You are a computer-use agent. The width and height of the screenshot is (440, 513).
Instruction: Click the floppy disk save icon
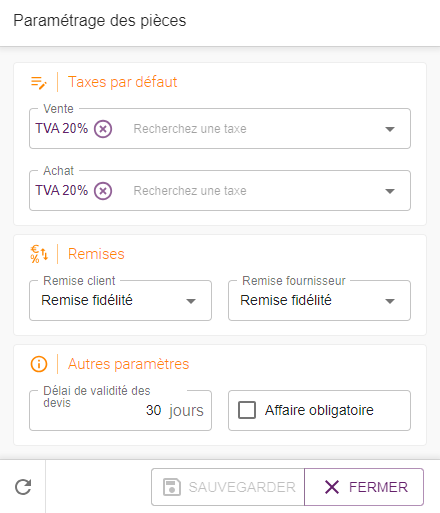point(172,487)
